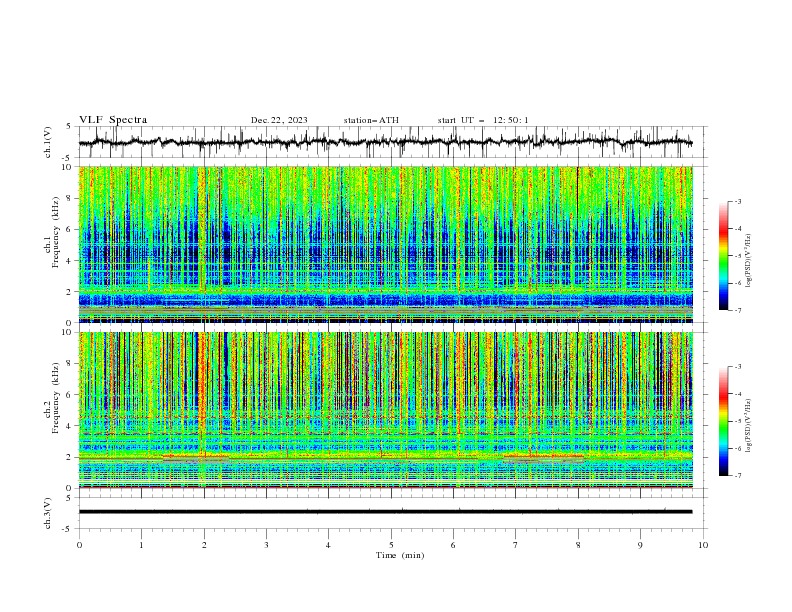
Task: Click the ch.2 PSD color scale bar
Action: coord(723,421)
